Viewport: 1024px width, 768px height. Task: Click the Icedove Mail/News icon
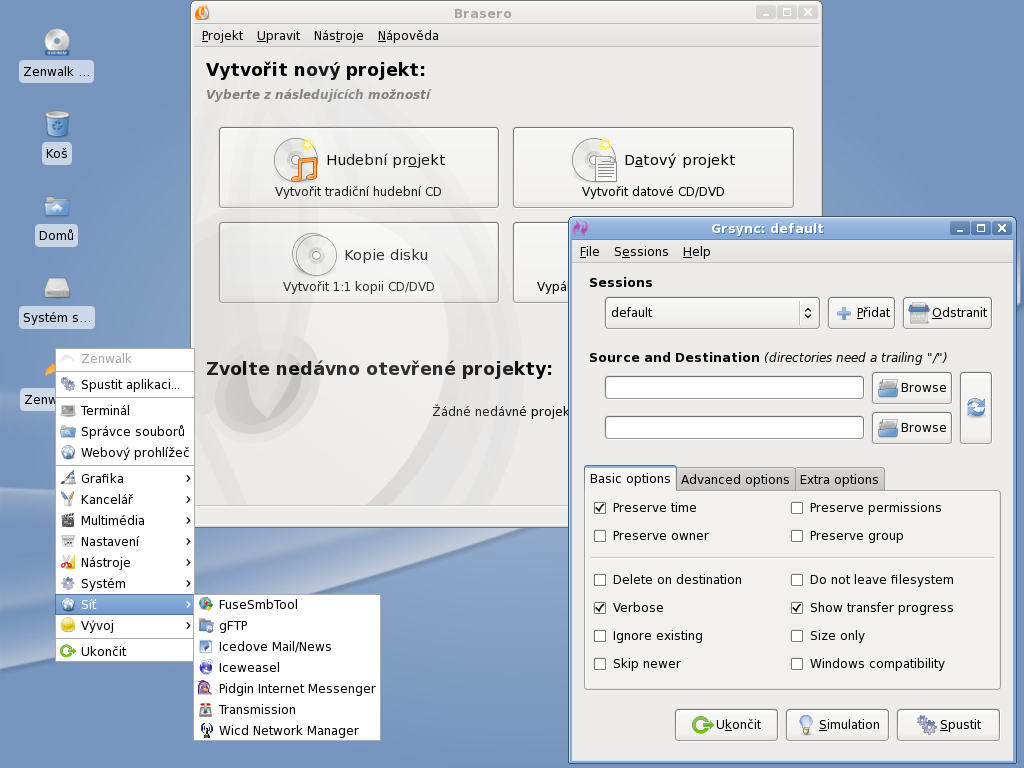[206, 647]
